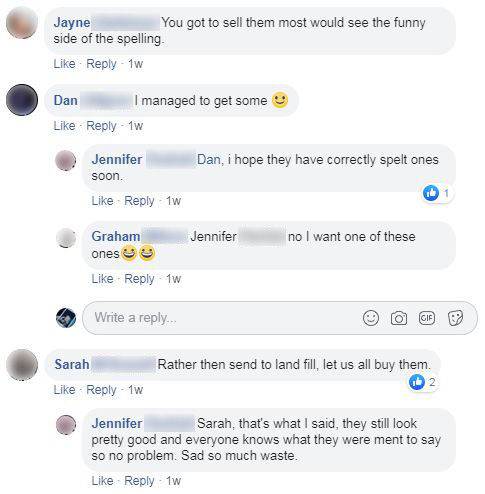Reply to Sarah's land fill comment
This screenshot has height=494, width=485.
101,390
